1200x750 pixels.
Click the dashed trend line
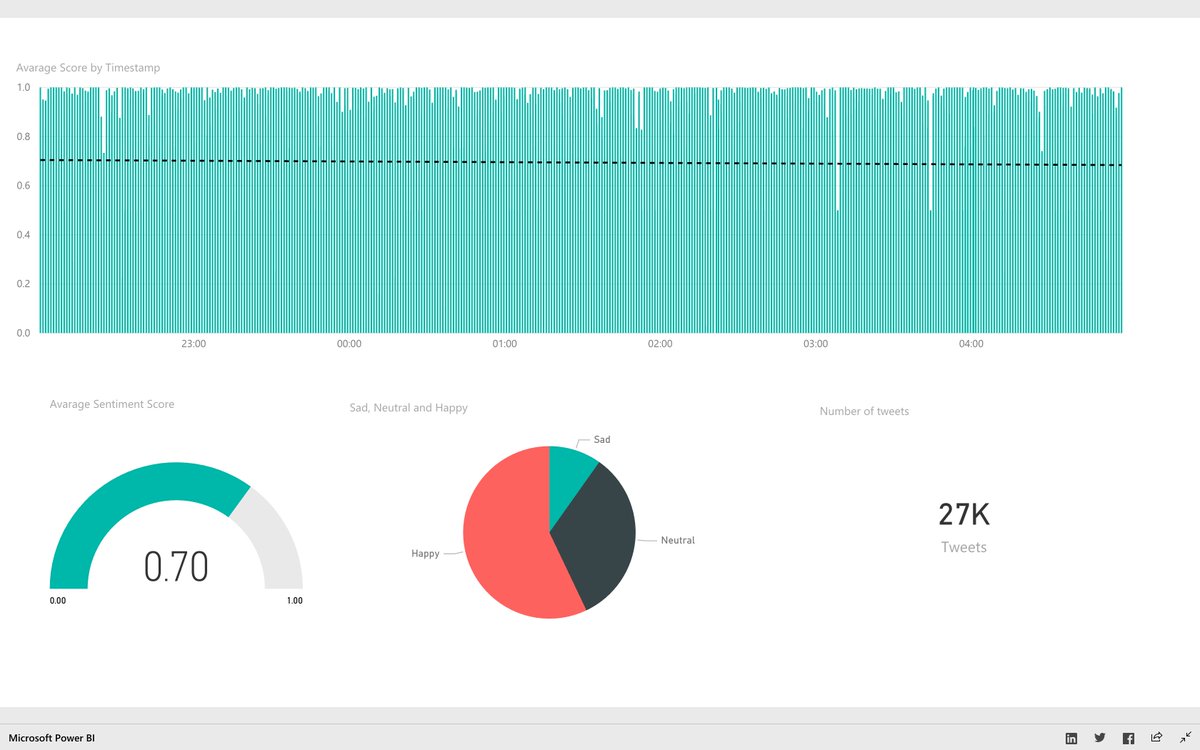580,163
